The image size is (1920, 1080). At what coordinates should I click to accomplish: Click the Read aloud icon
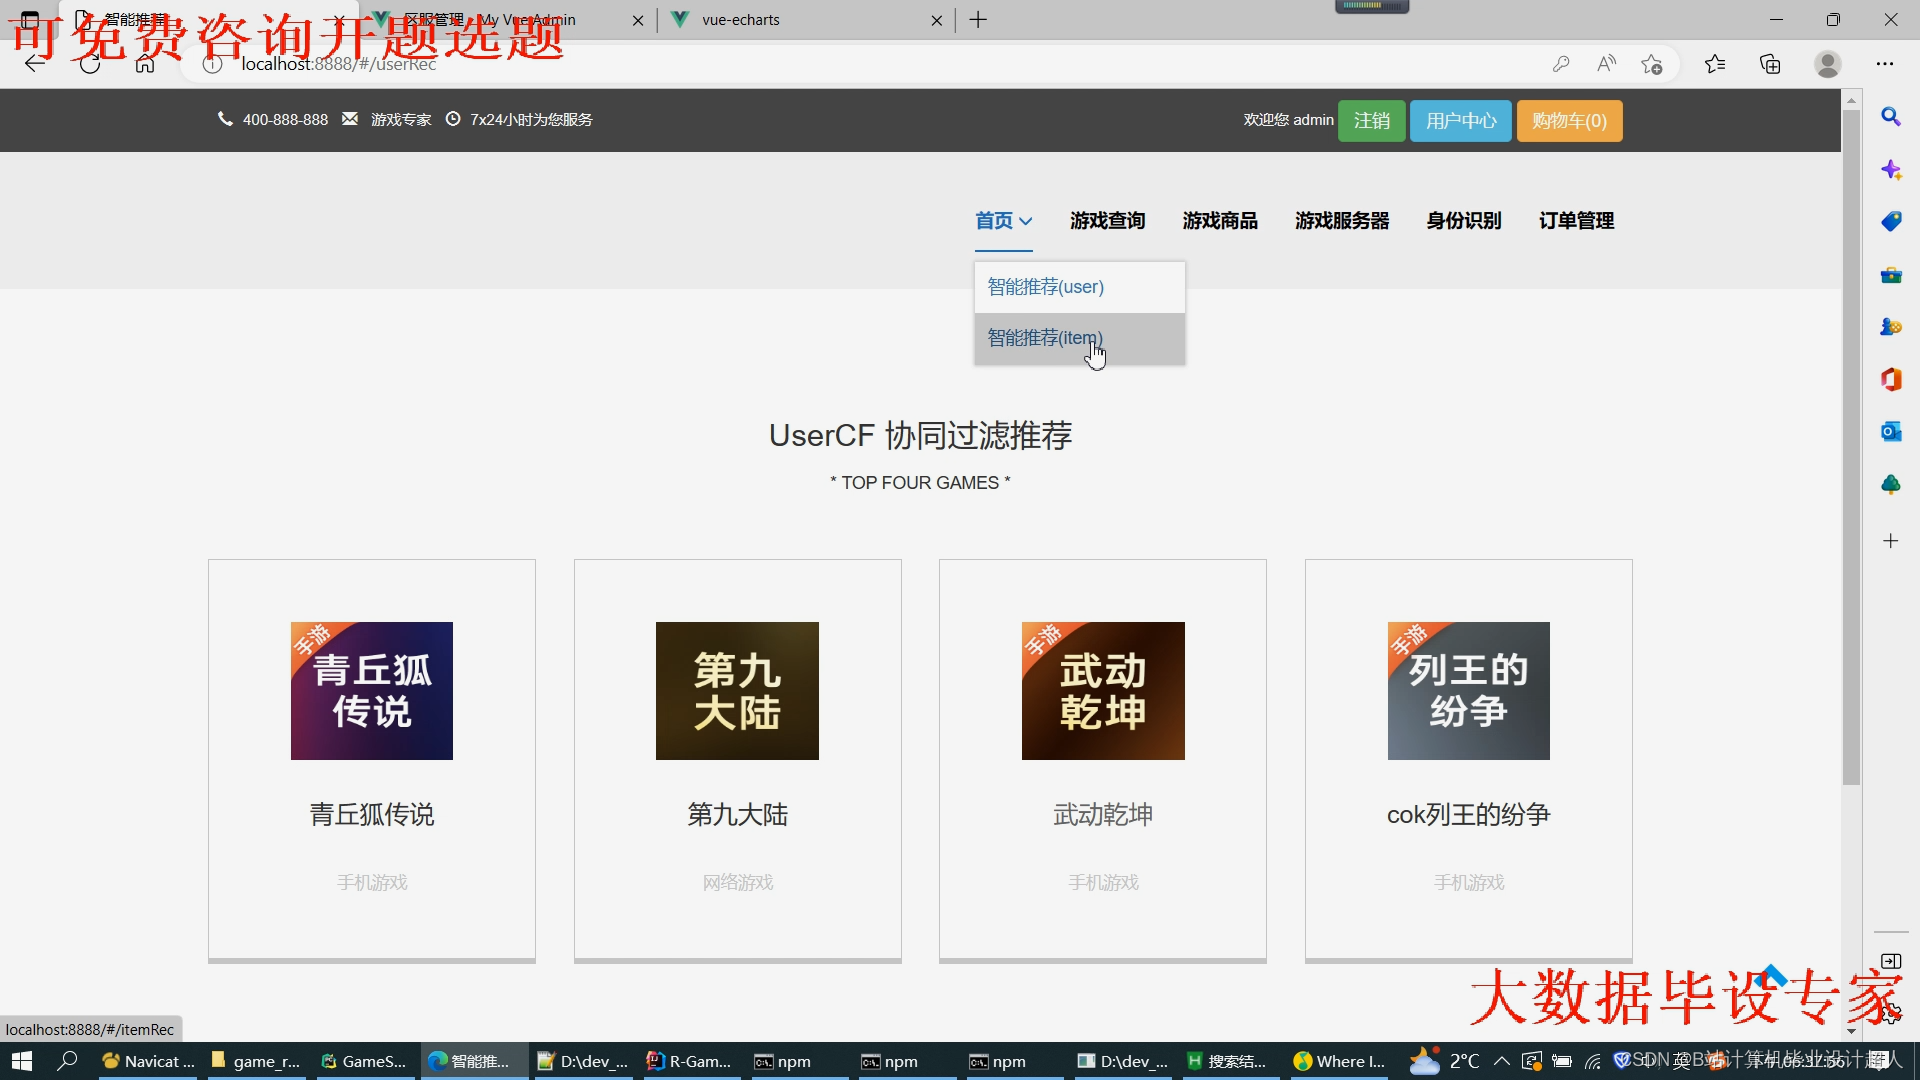tap(1606, 64)
